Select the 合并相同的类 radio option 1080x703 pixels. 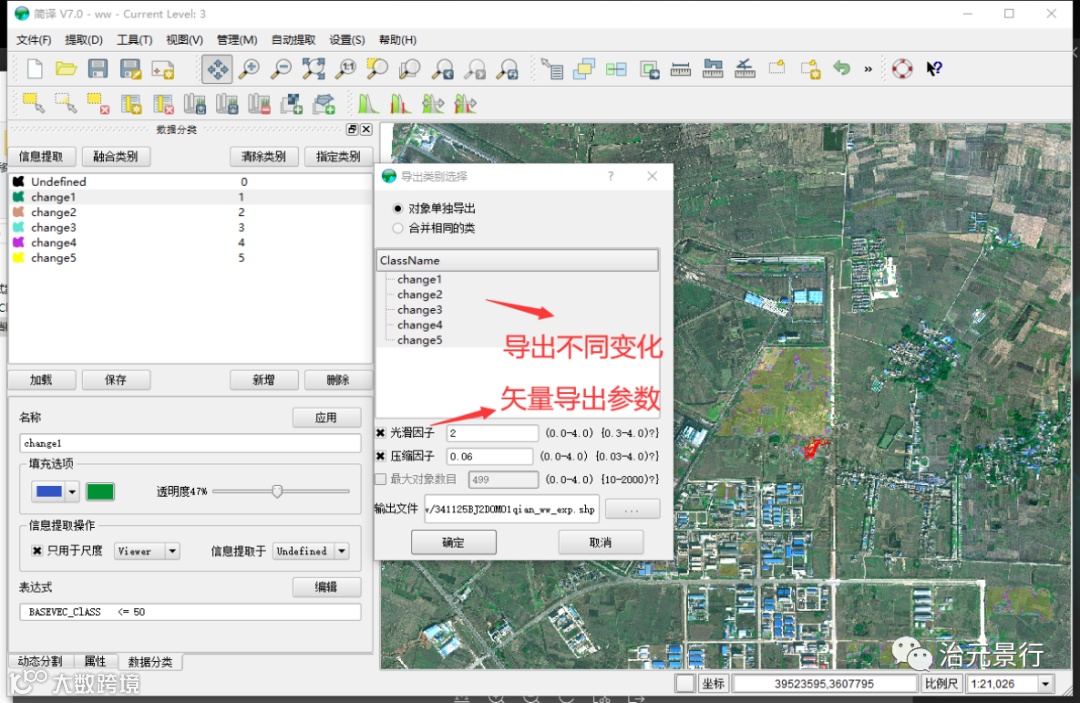pyautogui.click(x=398, y=228)
